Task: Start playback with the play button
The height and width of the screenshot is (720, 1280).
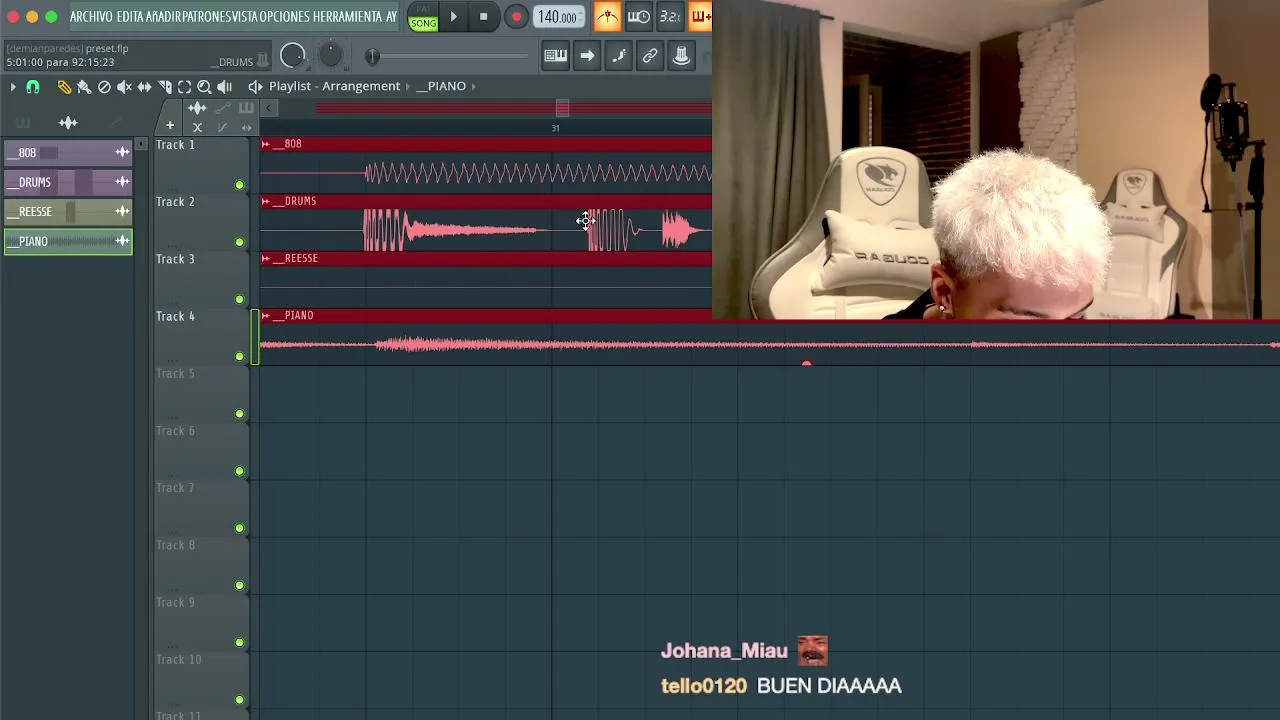Action: pos(453,16)
